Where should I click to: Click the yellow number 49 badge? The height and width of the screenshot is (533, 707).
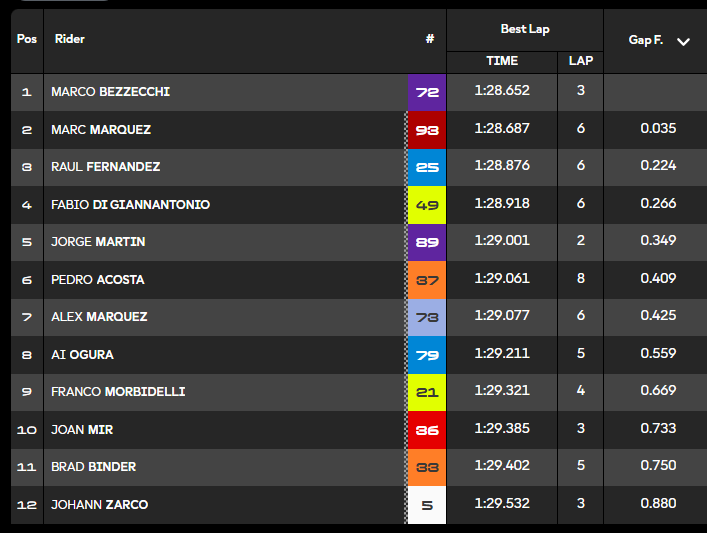click(427, 205)
